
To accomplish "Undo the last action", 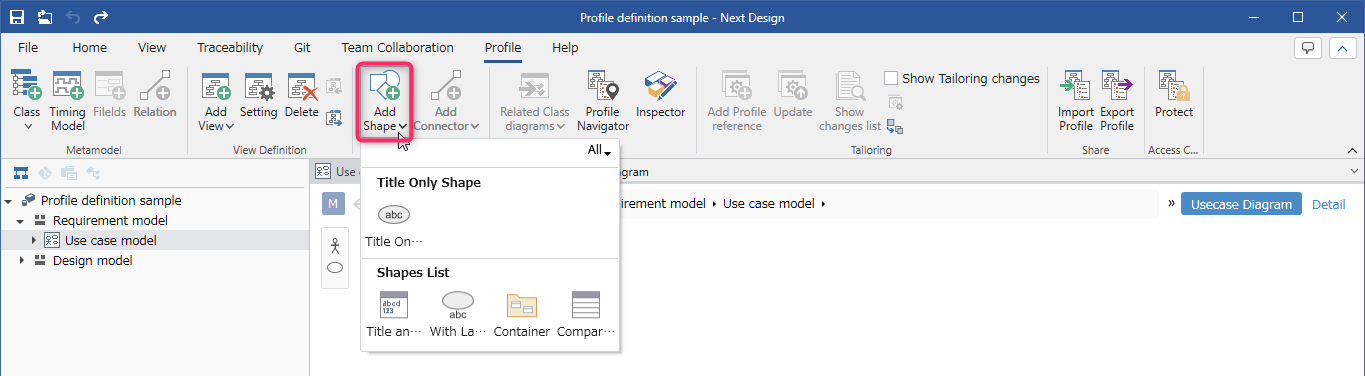I will pyautogui.click(x=73, y=17).
